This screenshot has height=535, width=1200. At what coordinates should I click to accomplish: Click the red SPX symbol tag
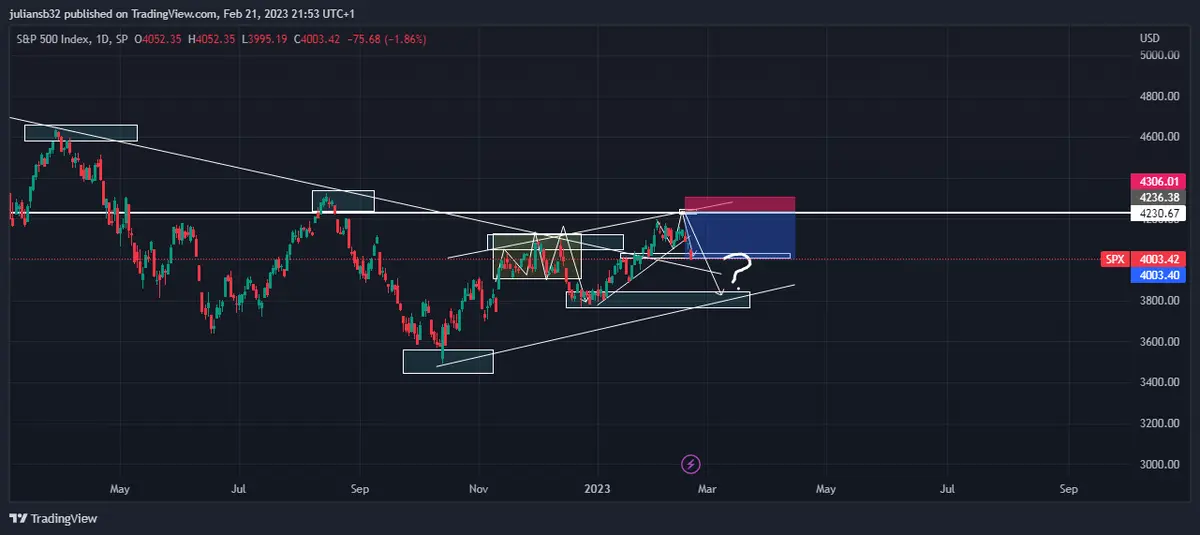[x=1114, y=259]
